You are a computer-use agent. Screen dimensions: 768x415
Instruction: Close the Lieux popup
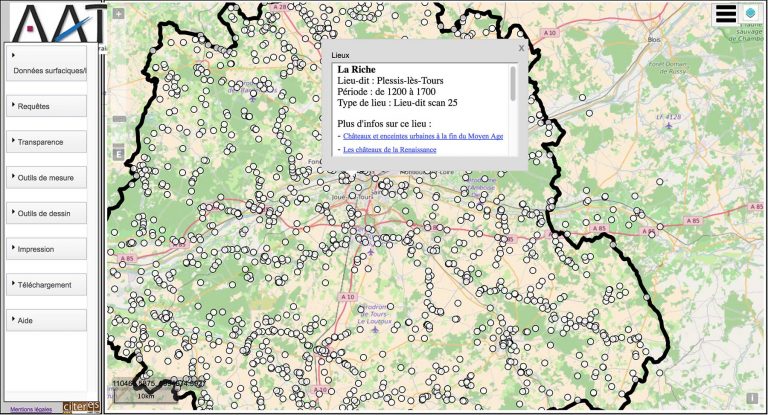pos(520,47)
